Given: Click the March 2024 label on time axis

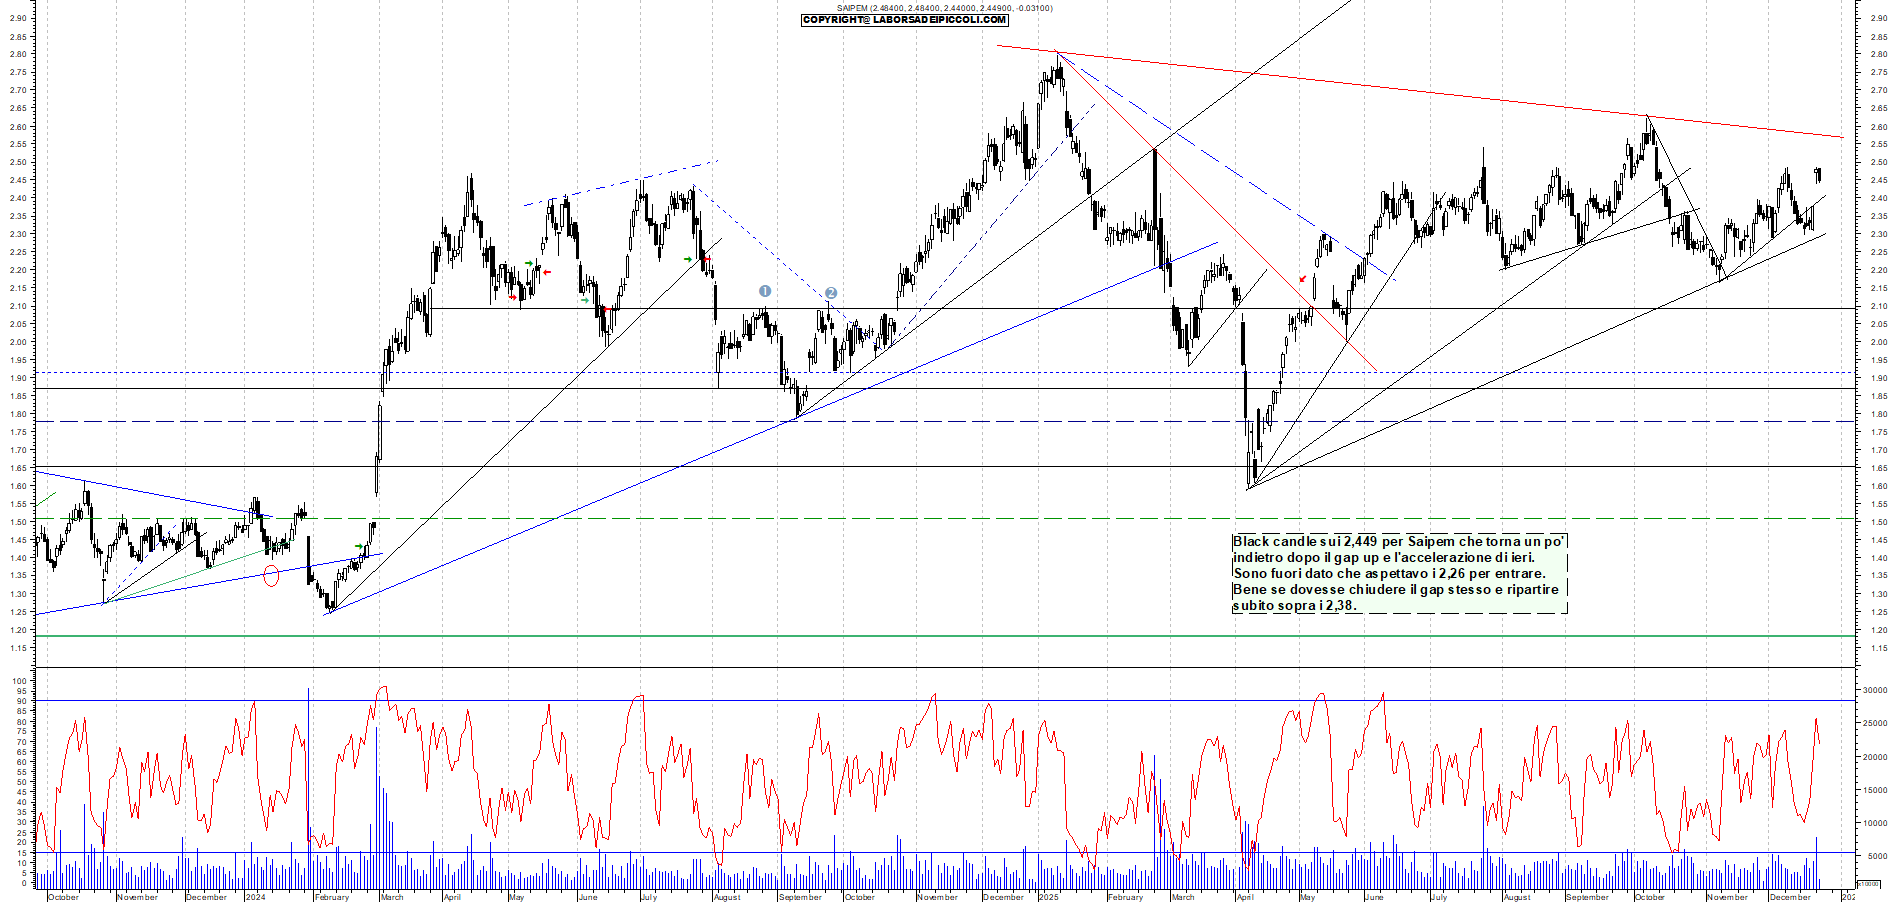Looking at the screenshot, I should tap(392, 897).
